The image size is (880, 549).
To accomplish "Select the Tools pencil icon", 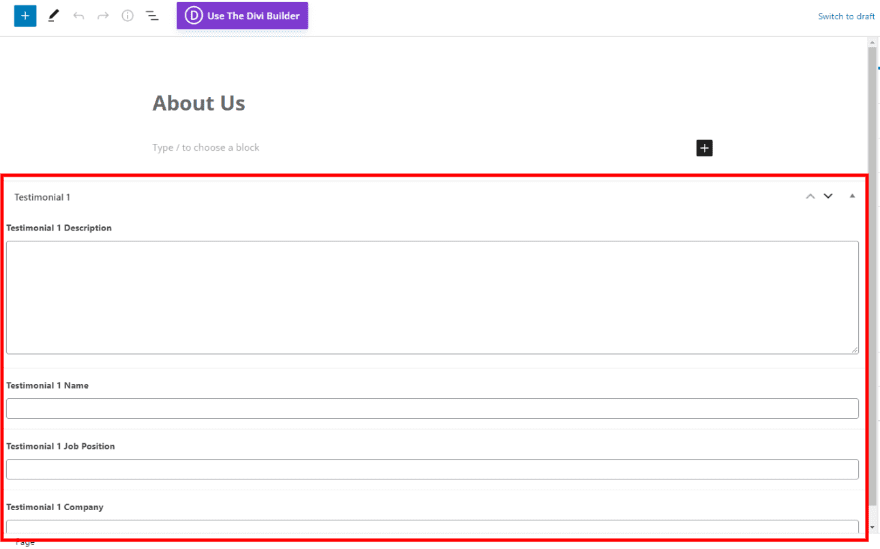I will 53,16.
